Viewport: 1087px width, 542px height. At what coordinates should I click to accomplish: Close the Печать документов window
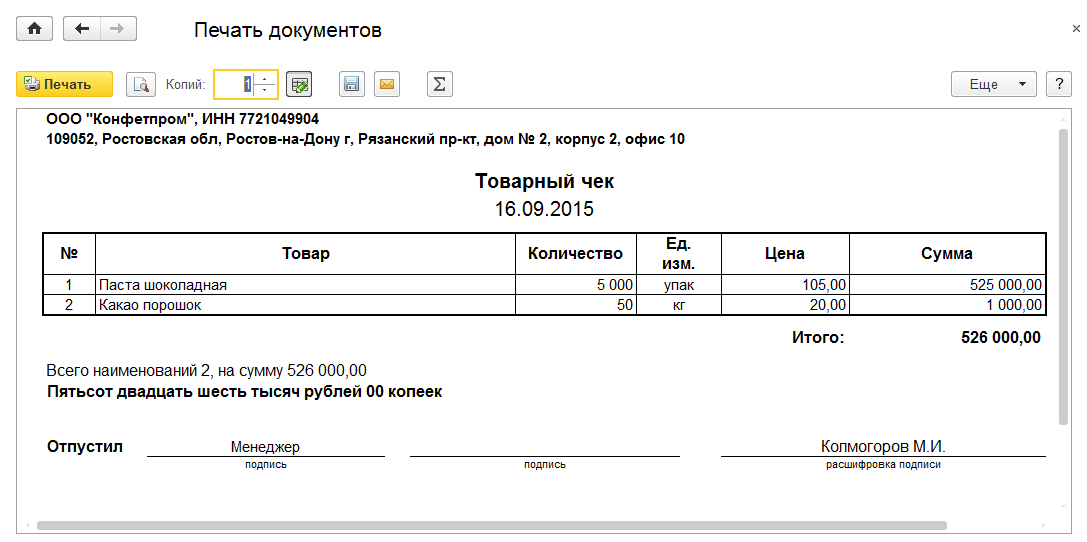tap(1075, 30)
